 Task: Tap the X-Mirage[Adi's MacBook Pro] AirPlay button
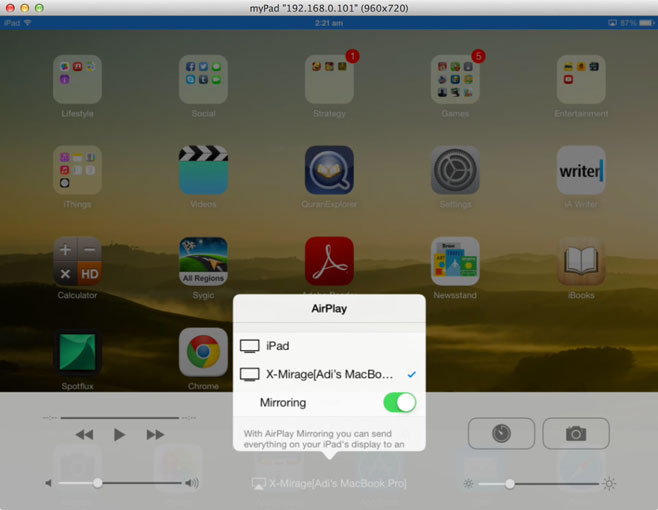329,484
